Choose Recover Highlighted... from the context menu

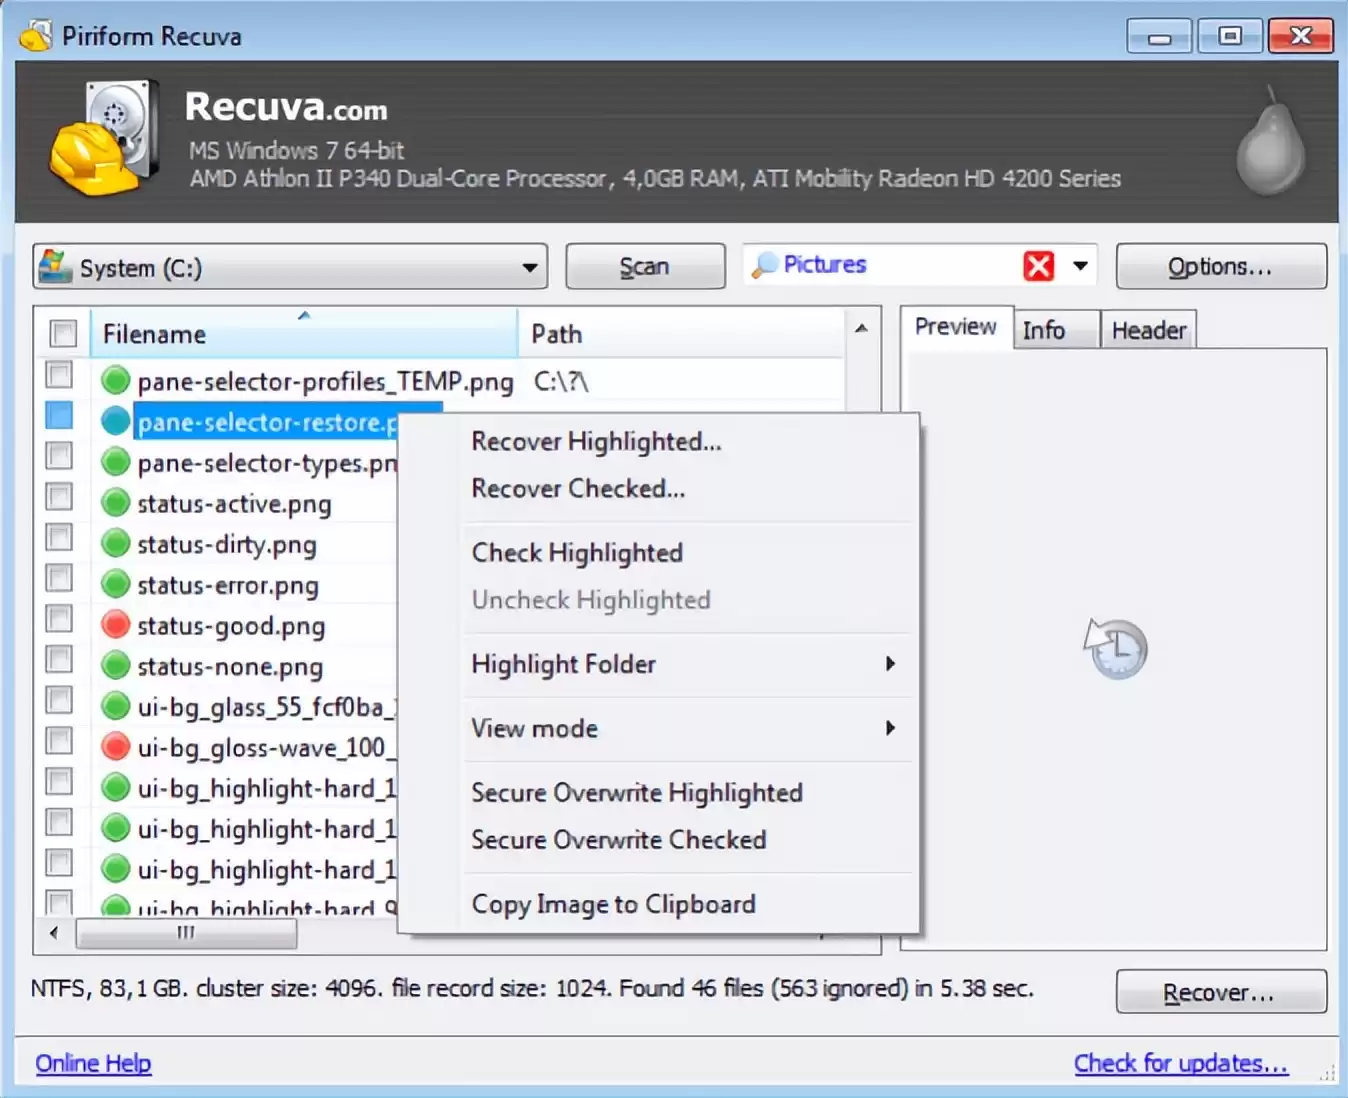(x=596, y=442)
